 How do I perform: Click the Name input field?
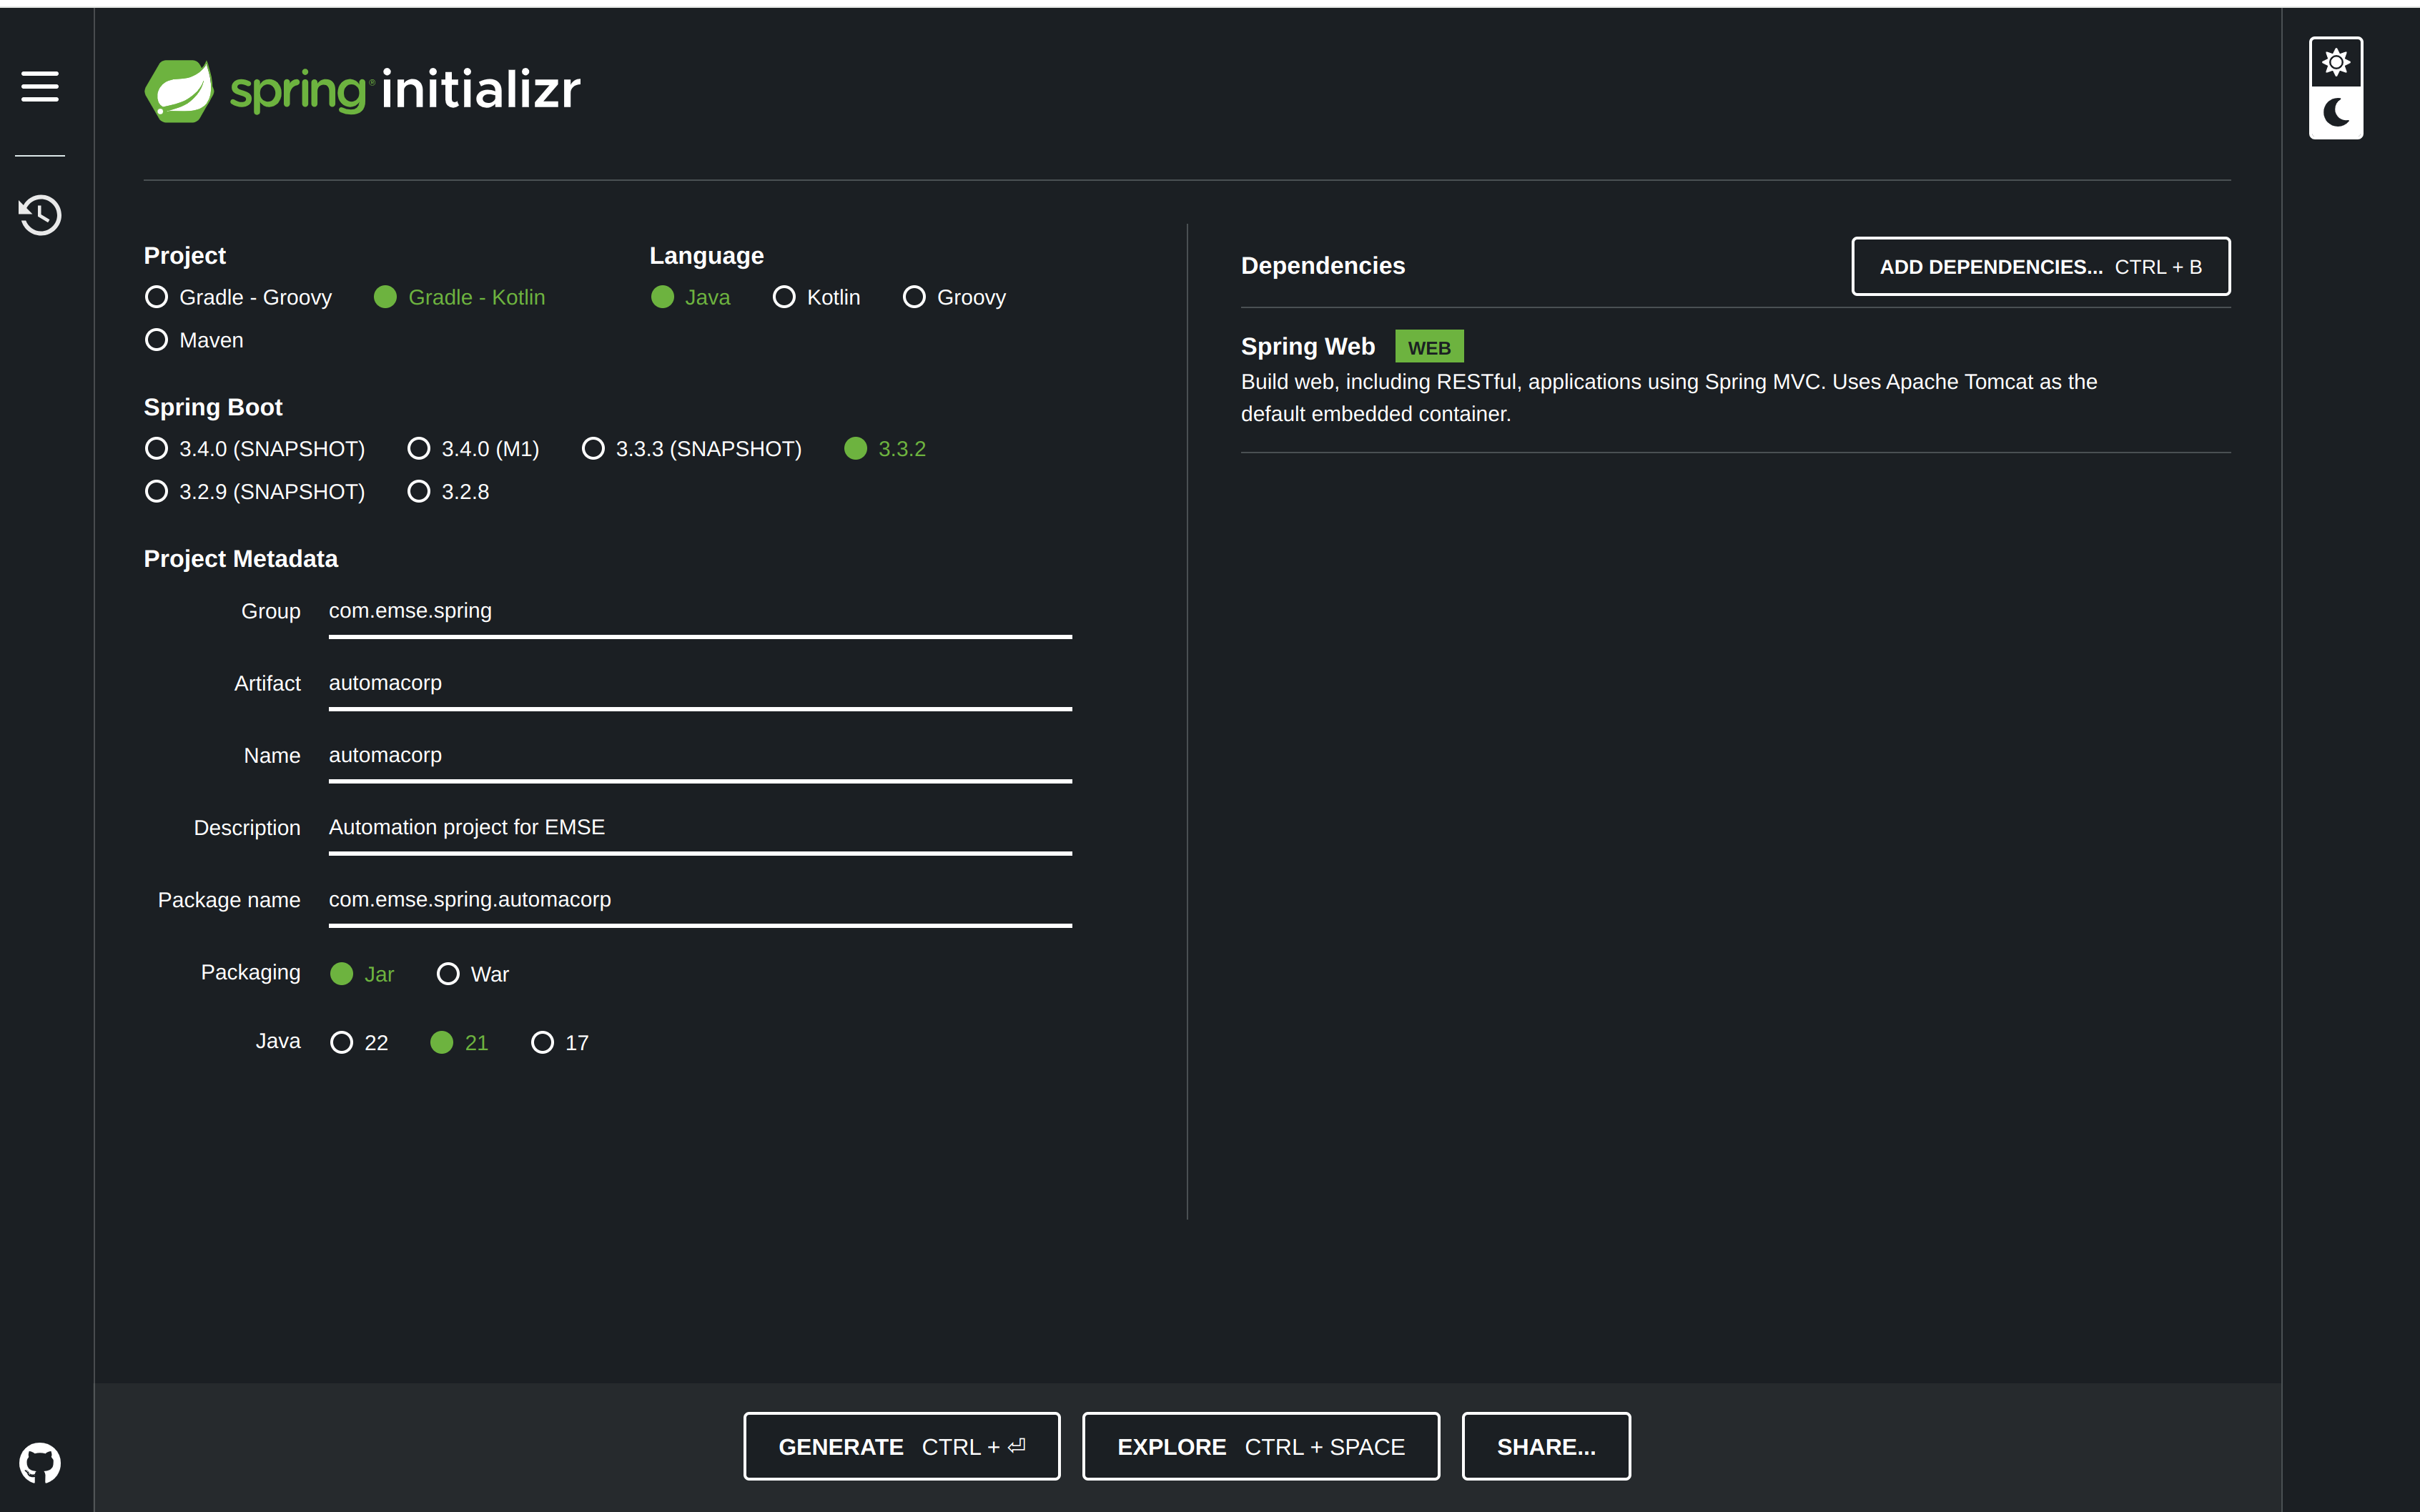tap(700, 756)
